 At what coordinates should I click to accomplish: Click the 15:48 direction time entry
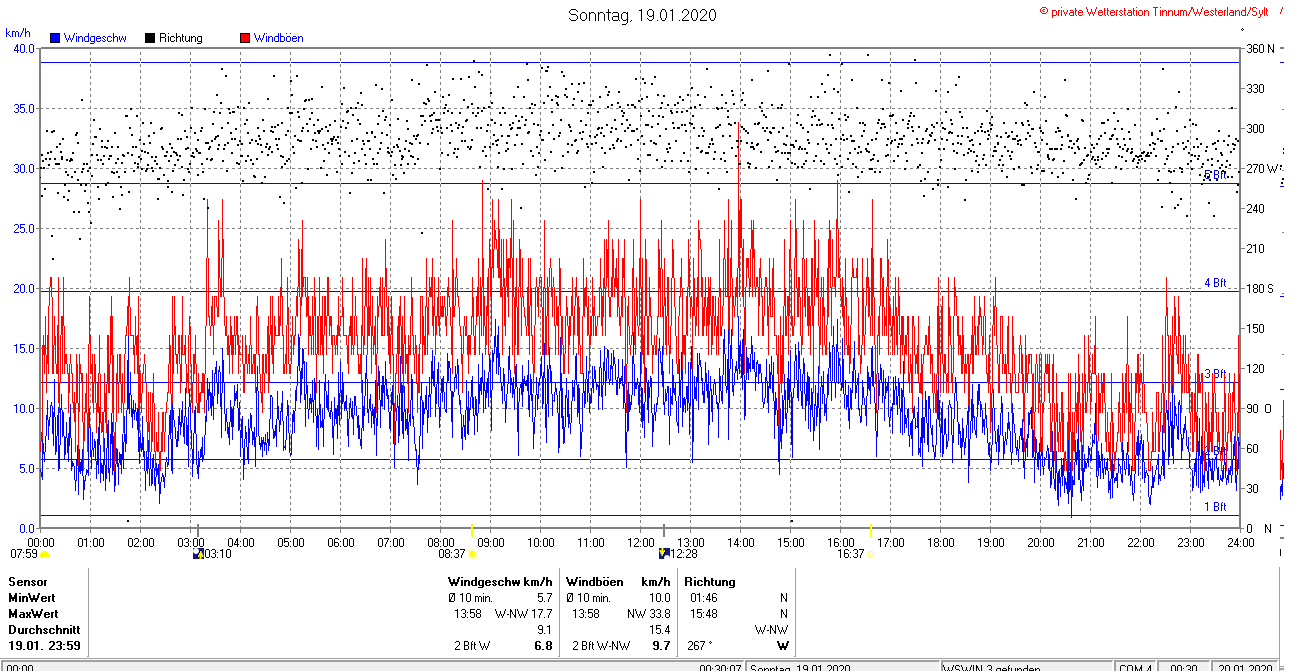[703, 613]
